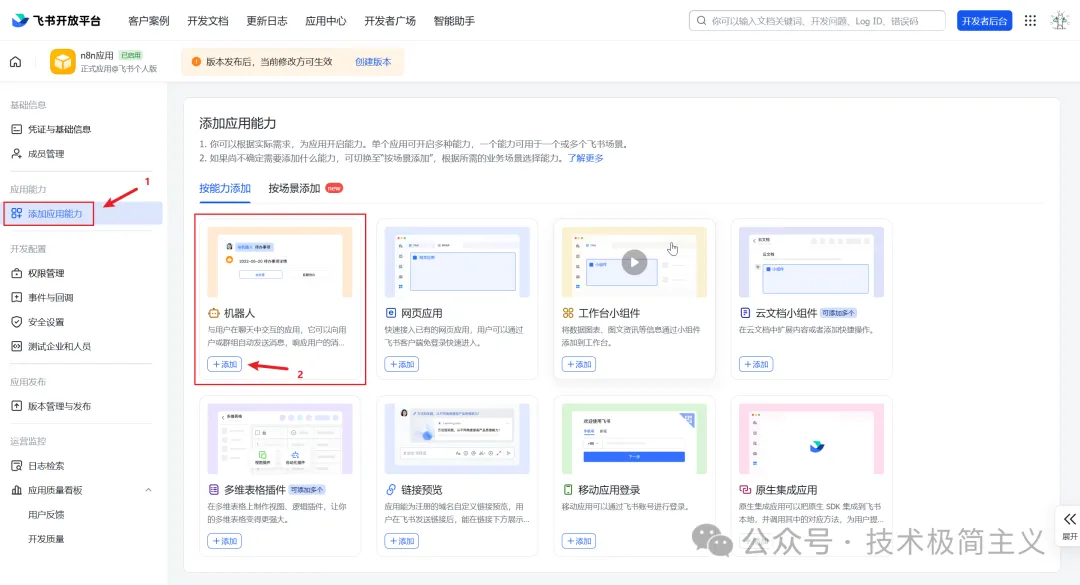Image resolution: width=1080 pixels, height=585 pixels.
Task: Open 应用中心 in the top menu
Action: click(x=325, y=19)
